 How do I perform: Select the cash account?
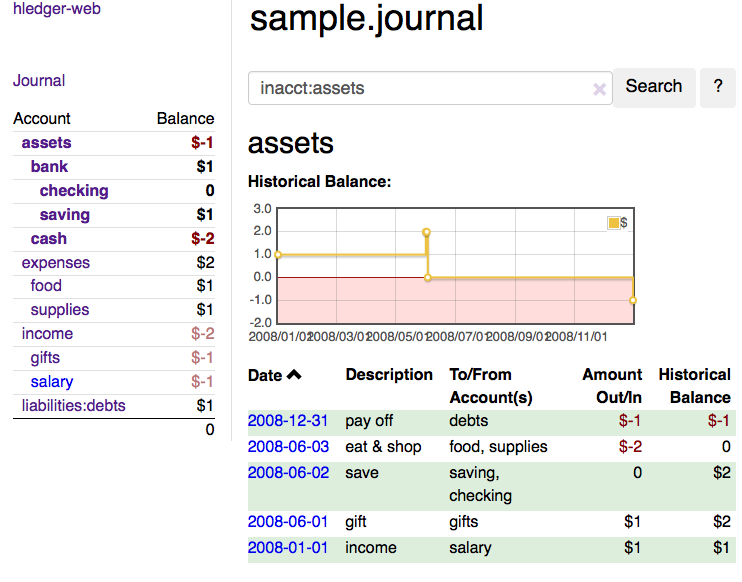49,239
